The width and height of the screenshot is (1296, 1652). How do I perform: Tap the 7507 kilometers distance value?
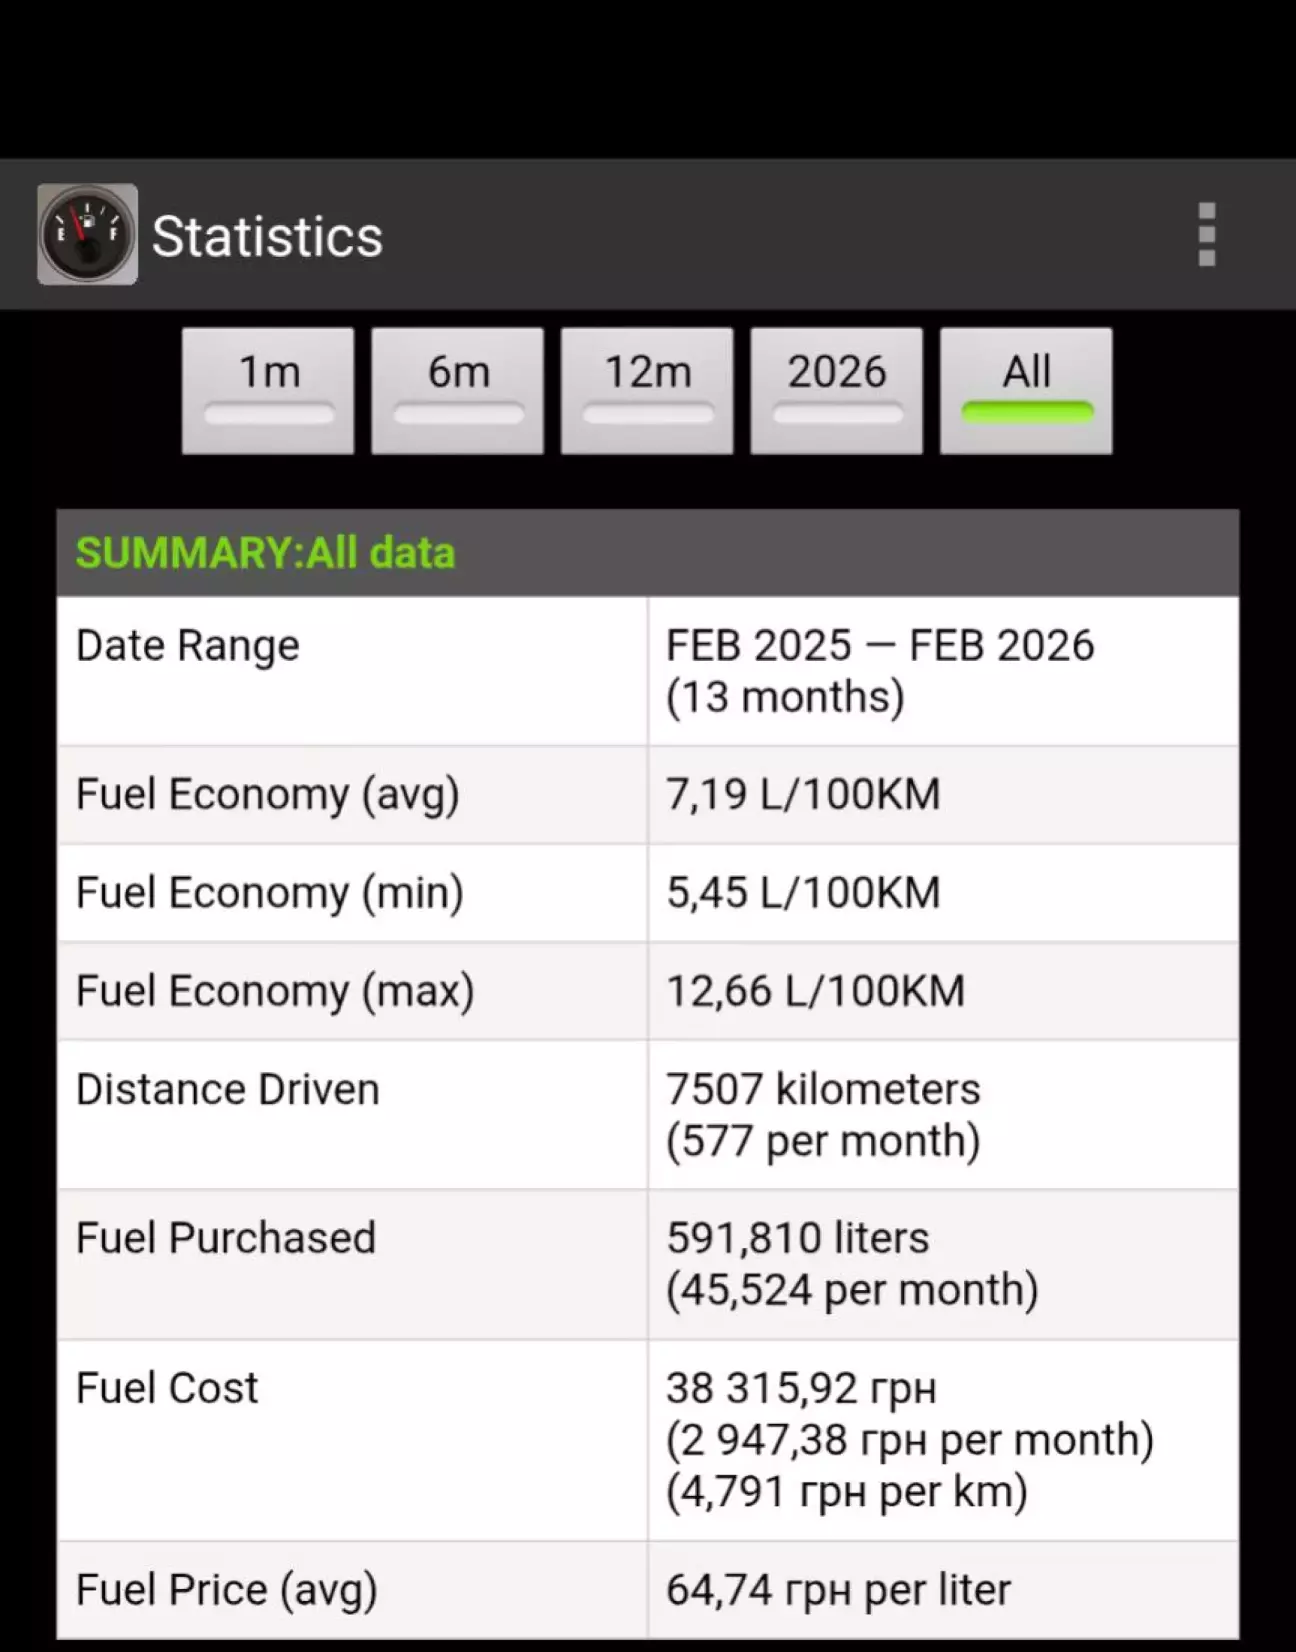823,1090
